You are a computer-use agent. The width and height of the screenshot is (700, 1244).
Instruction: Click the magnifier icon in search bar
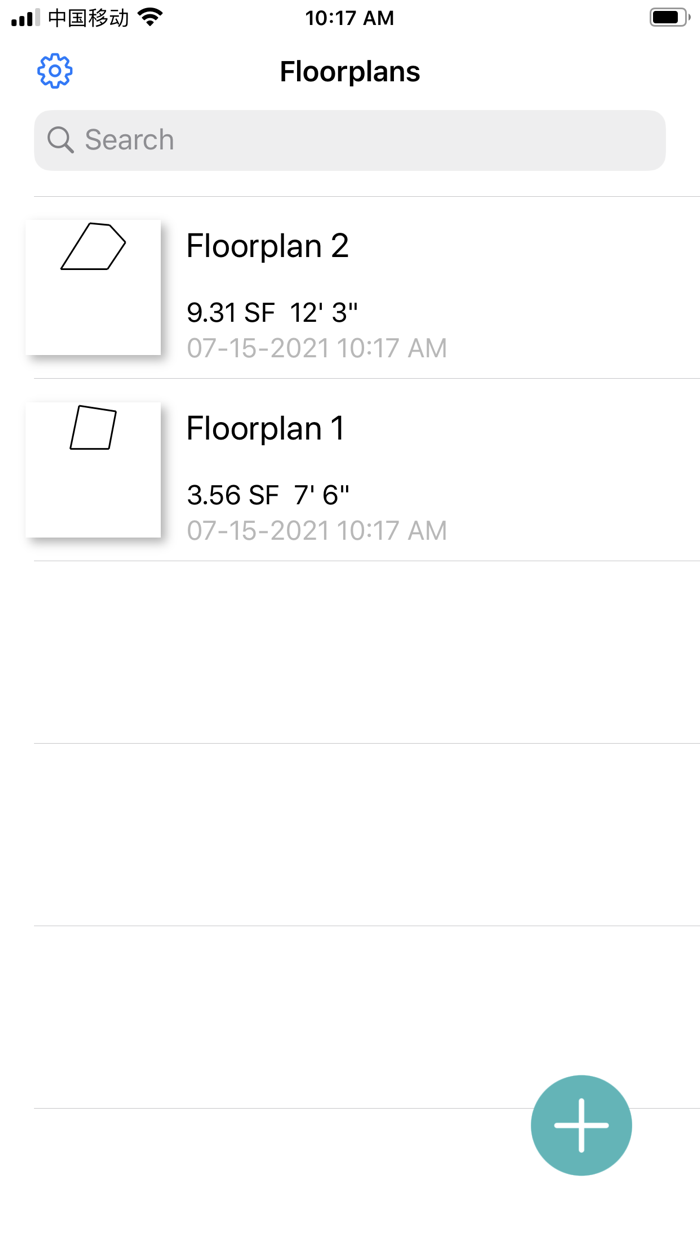[x=60, y=140]
